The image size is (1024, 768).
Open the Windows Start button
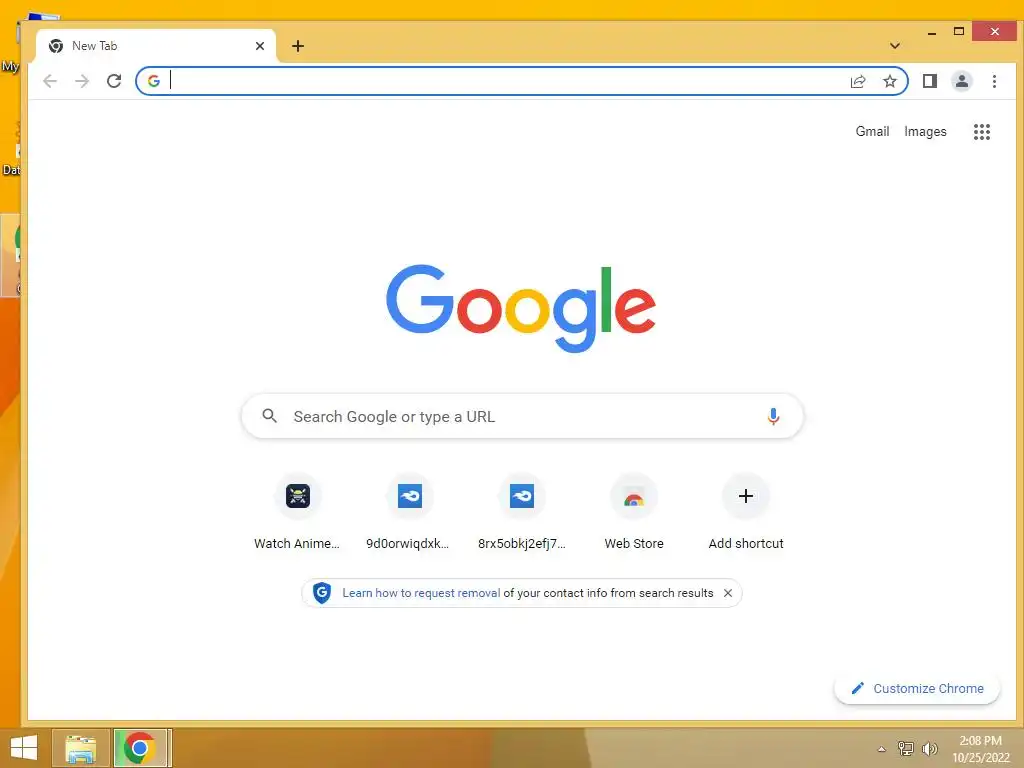[24, 748]
